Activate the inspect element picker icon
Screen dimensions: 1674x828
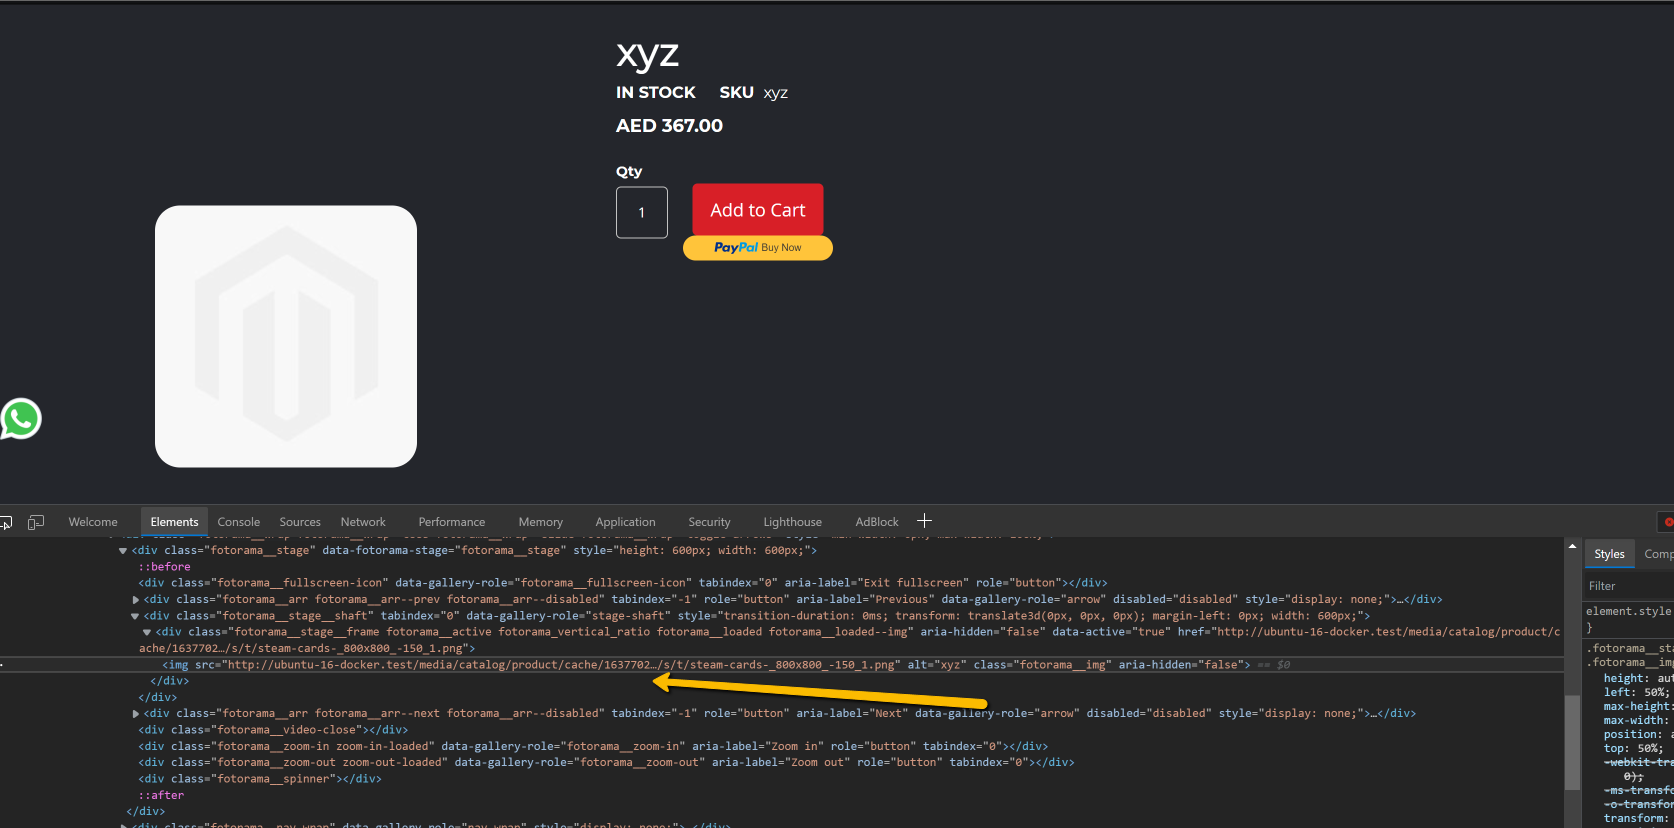(x=6, y=522)
